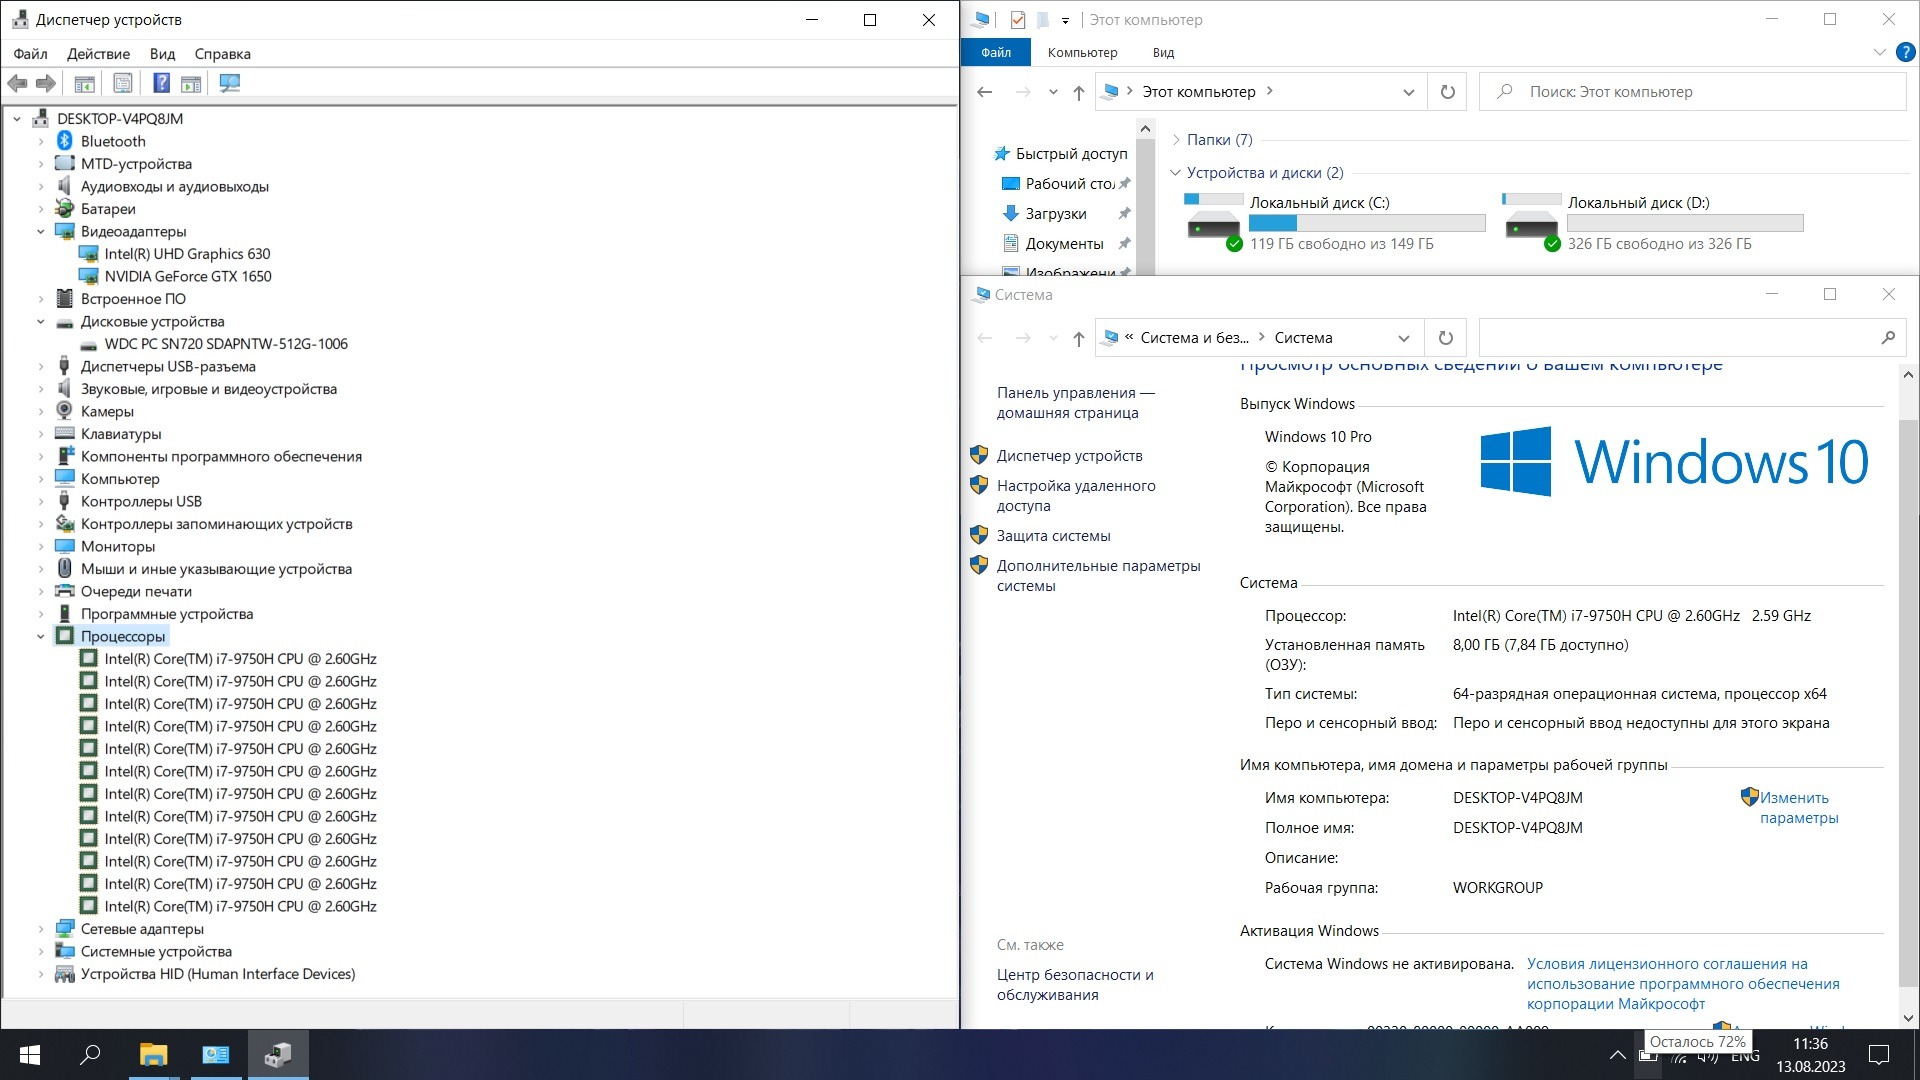The width and height of the screenshot is (1920, 1080).
Task: Select Камеры category in device tree
Action: click(107, 412)
